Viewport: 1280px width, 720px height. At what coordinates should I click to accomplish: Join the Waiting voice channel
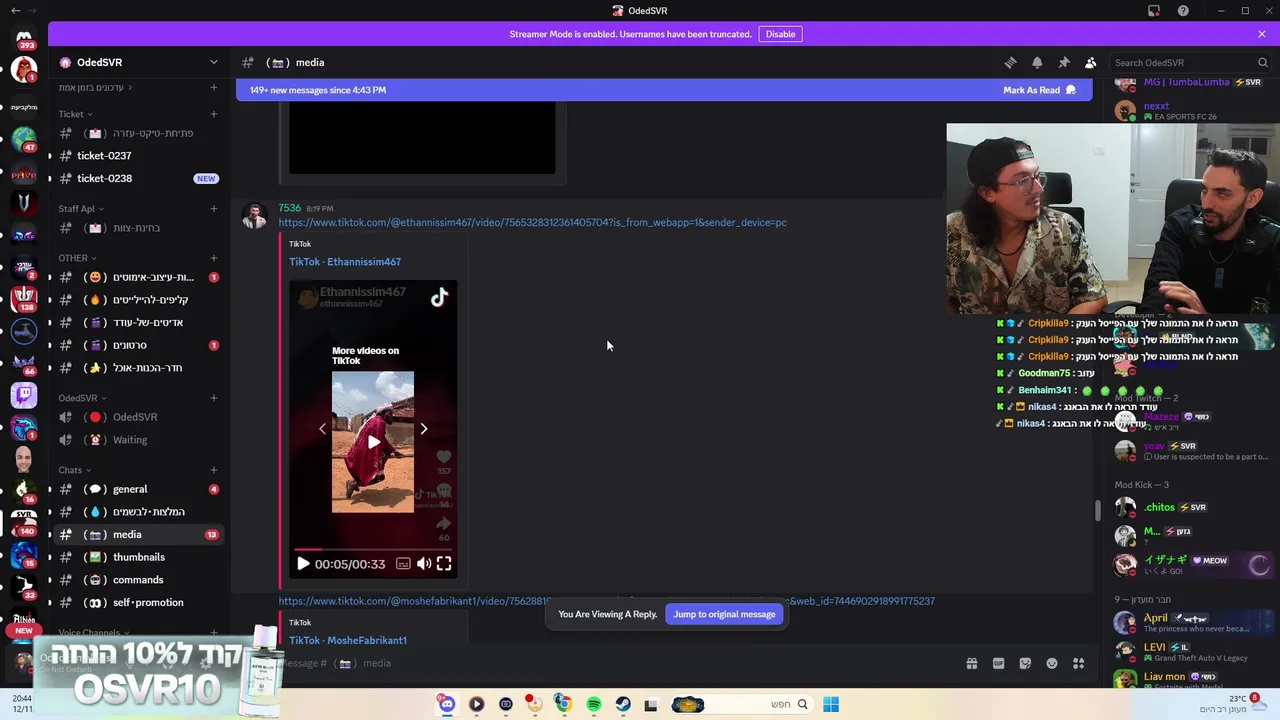(138, 440)
